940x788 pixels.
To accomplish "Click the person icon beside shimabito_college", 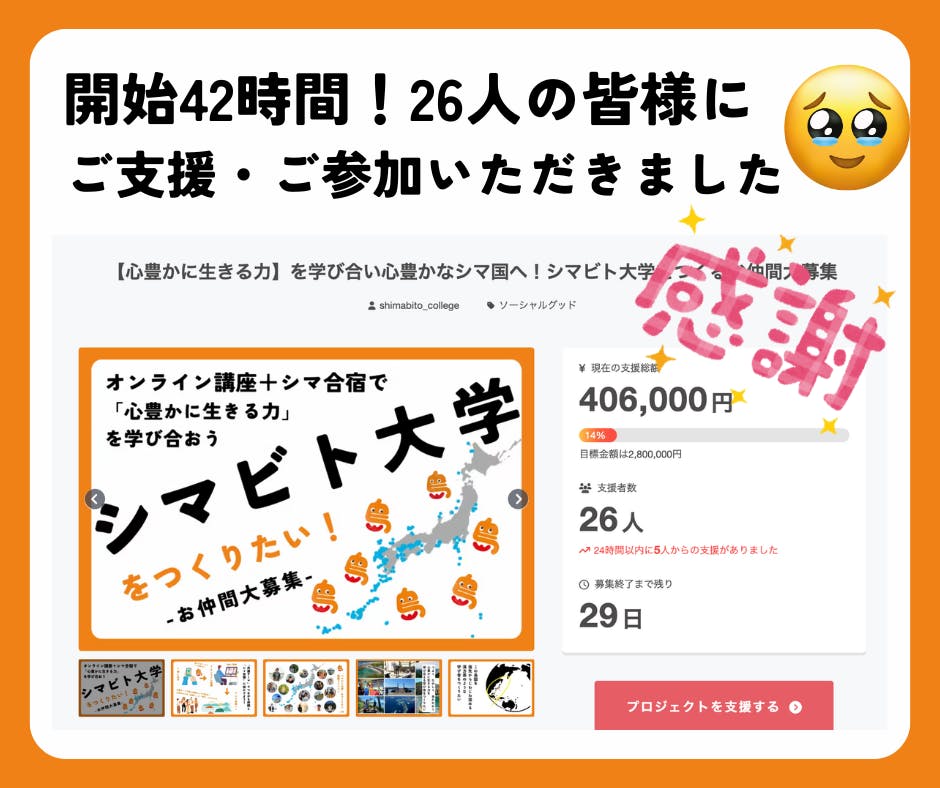I will click(372, 305).
